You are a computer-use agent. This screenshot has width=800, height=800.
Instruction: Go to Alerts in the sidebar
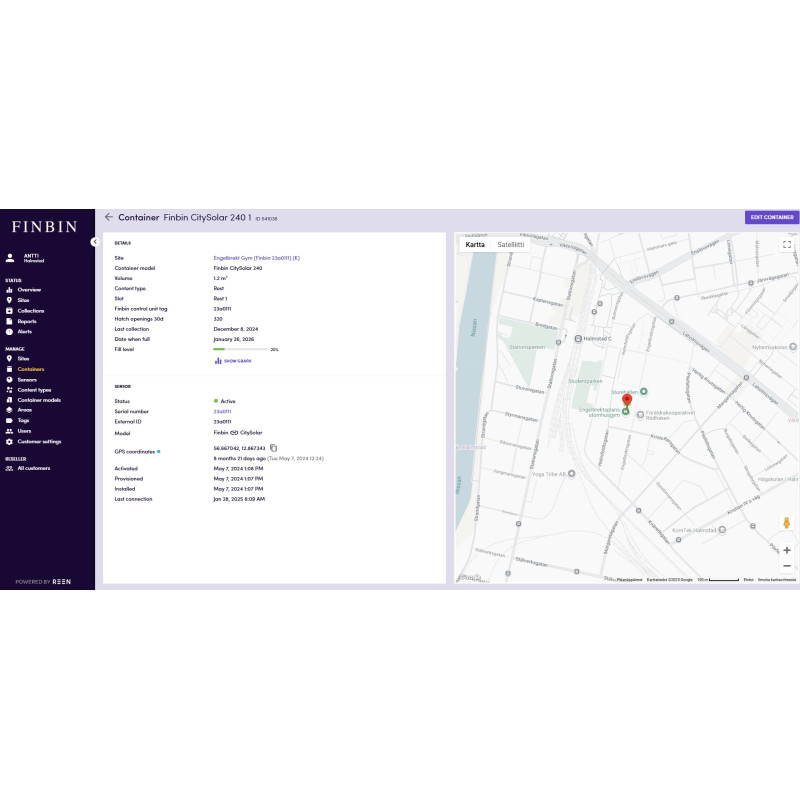pyautogui.click(x=25, y=331)
